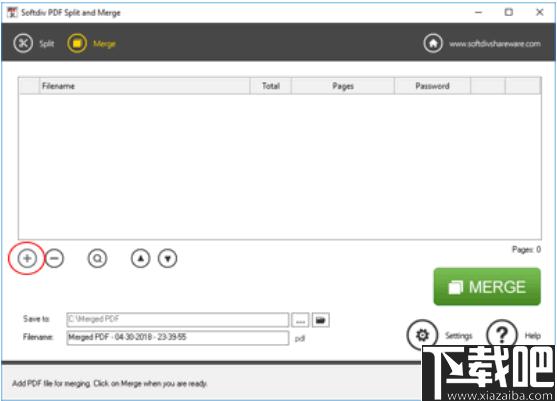Switch to the Split tab label
Image resolution: width=557 pixels, height=401 pixels.
tap(47, 44)
